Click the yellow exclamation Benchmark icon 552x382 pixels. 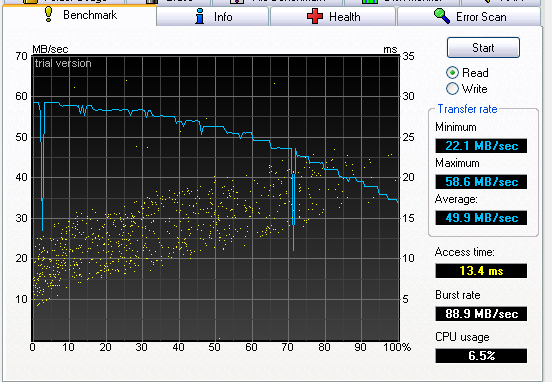(49, 14)
